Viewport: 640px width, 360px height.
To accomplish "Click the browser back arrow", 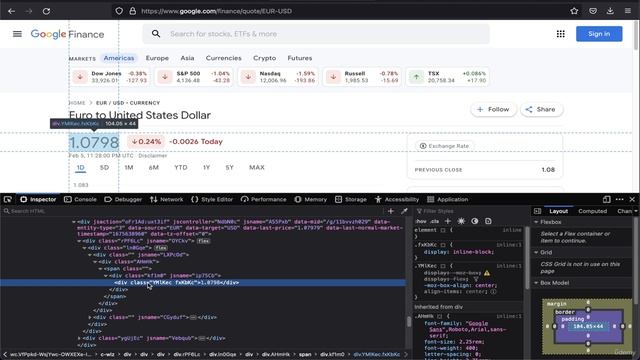I will point(11,11).
